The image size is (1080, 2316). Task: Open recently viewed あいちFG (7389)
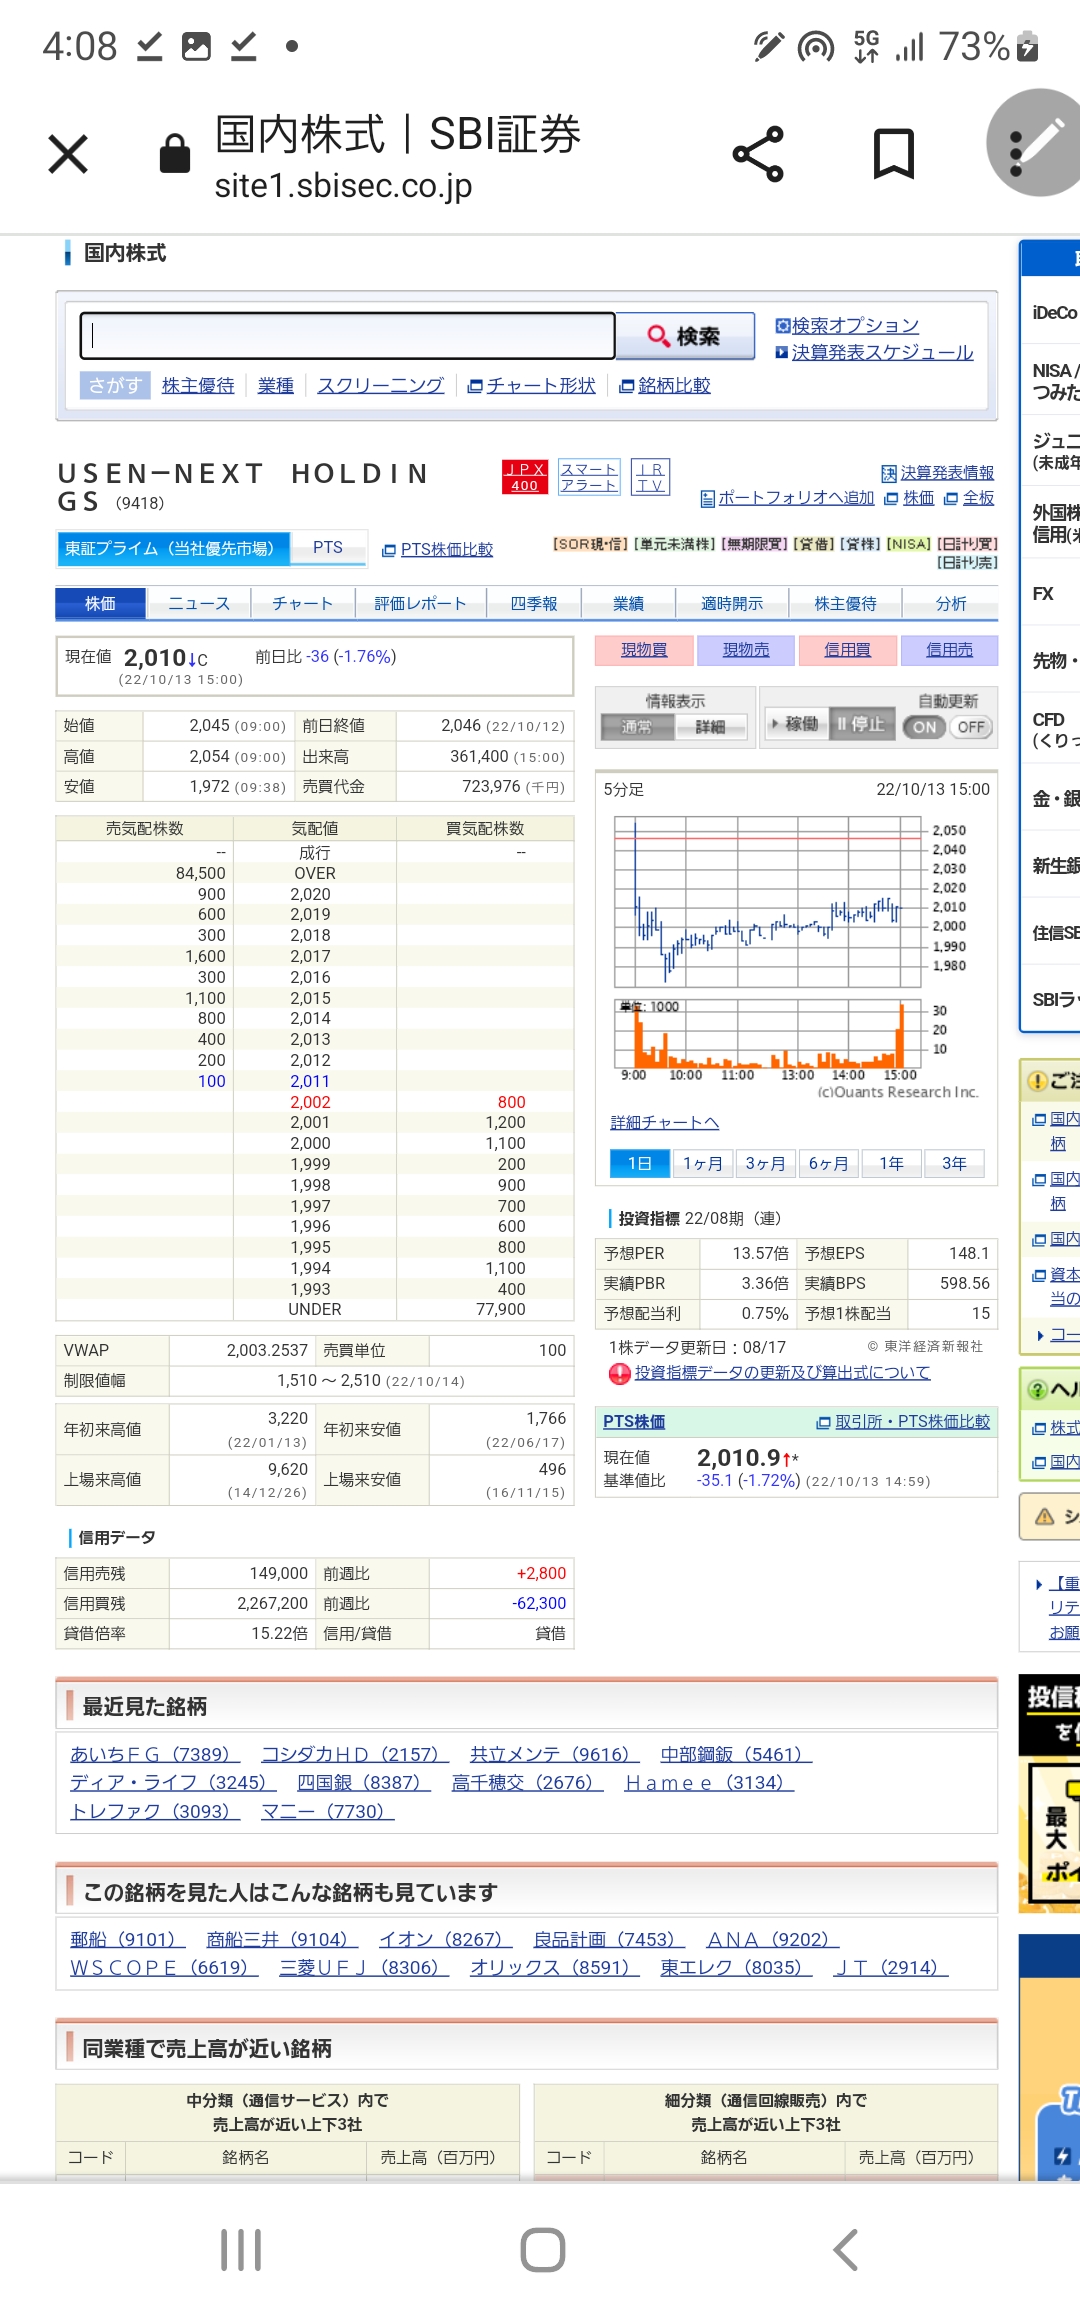(155, 1754)
